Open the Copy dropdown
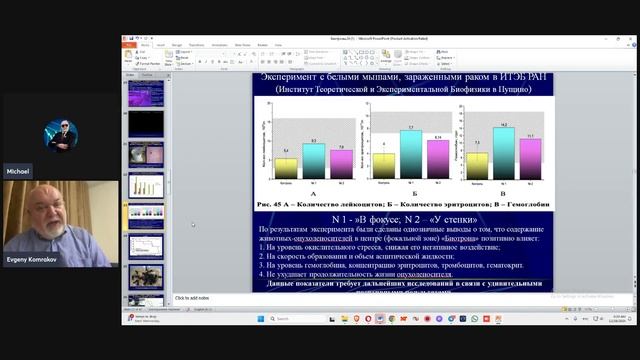Screen dimensions: 640x360 142,58
